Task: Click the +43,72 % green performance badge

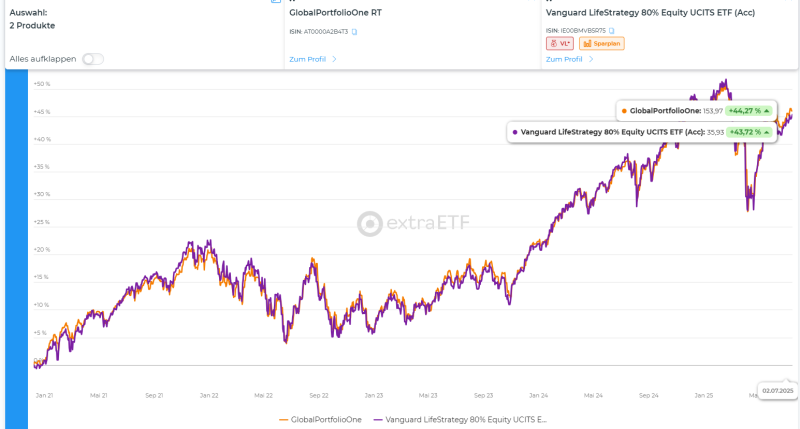Action: click(x=748, y=132)
